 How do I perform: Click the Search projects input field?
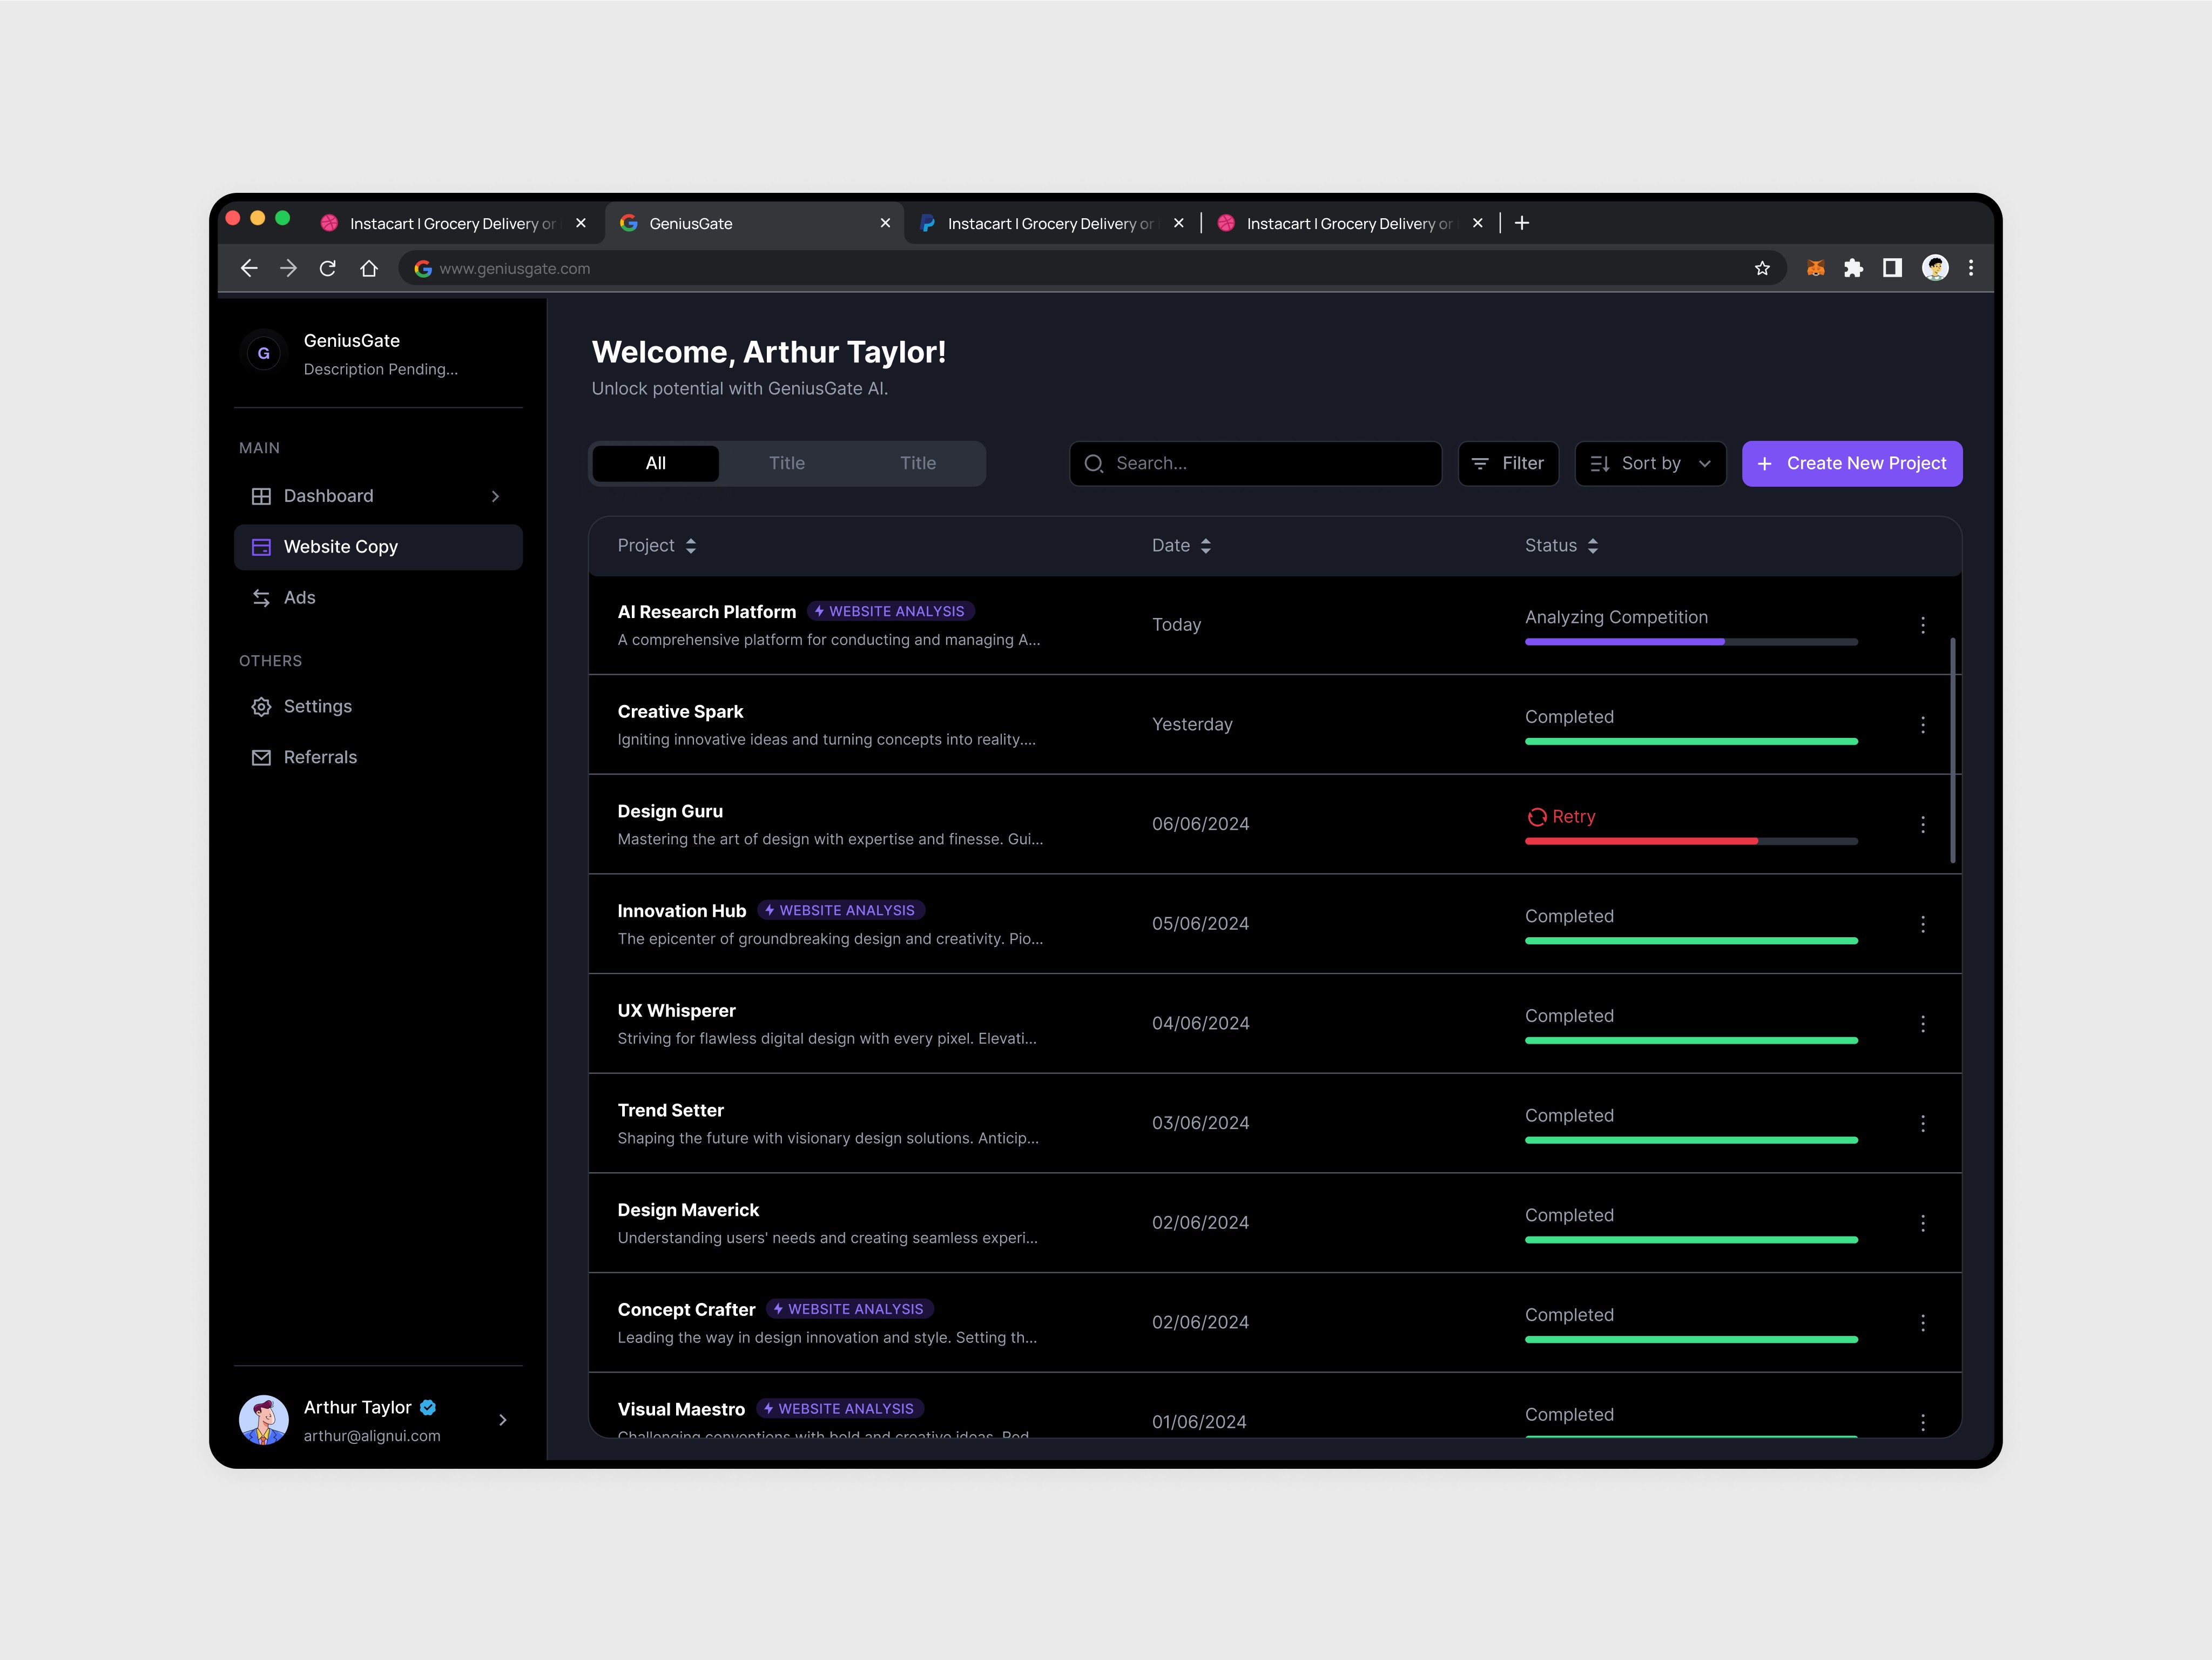pyautogui.click(x=1255, y=464)
